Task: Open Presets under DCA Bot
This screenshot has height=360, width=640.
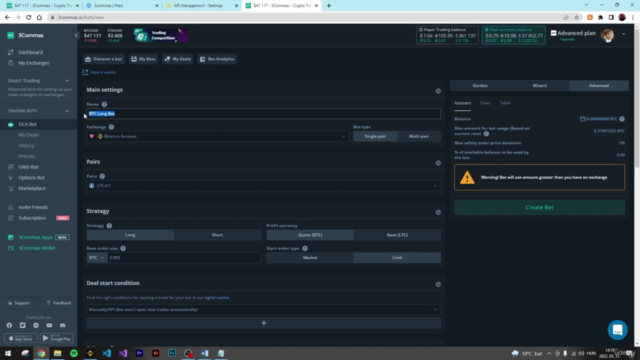Action: (27, 156)
